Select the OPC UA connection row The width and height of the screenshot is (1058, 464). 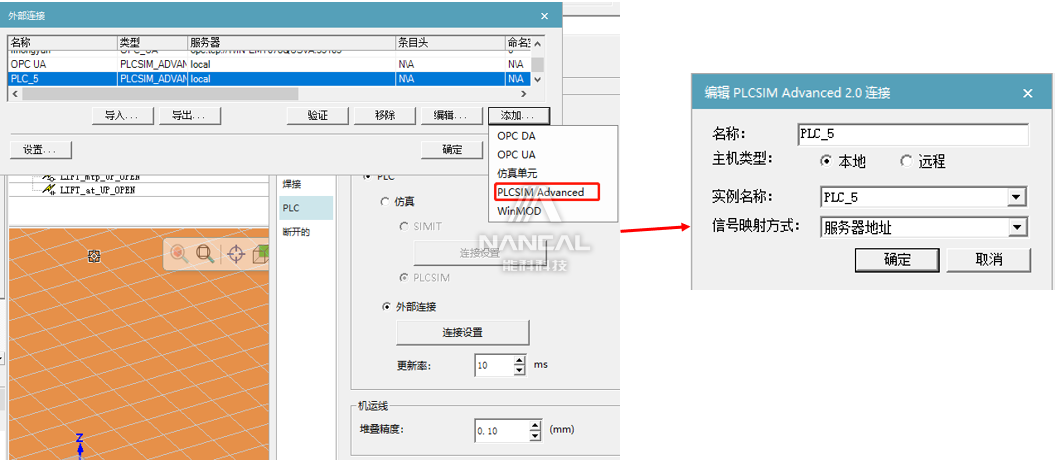click(x=269, y=64)
